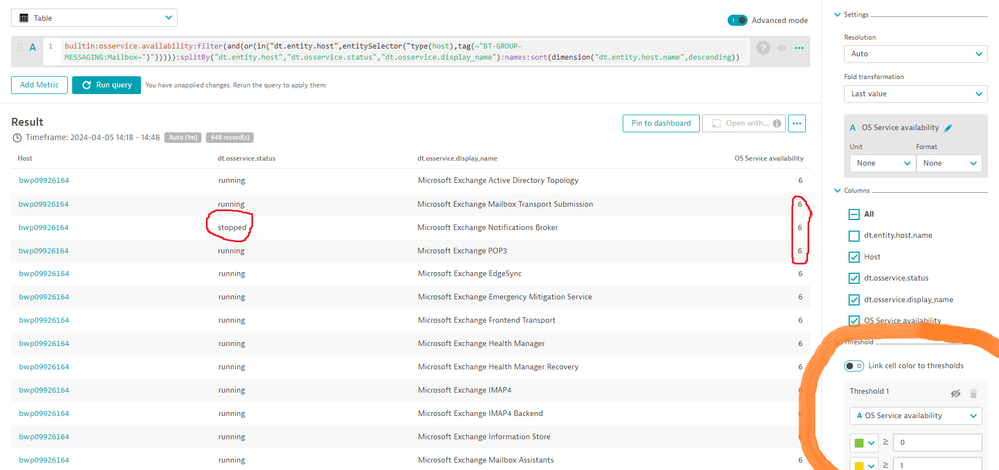
Task: Check the dt.entity.host.name column checkbox
Action: (854, 236)
